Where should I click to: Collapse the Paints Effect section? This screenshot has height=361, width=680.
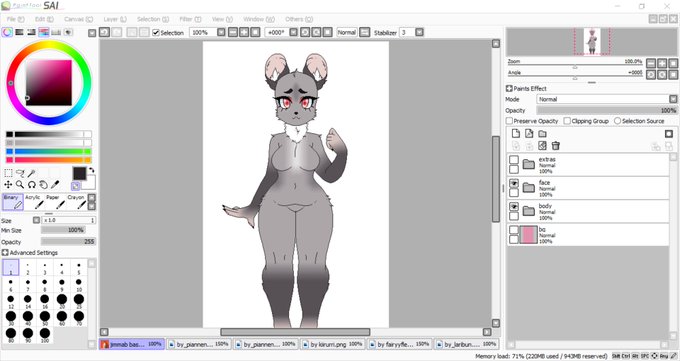509,89
